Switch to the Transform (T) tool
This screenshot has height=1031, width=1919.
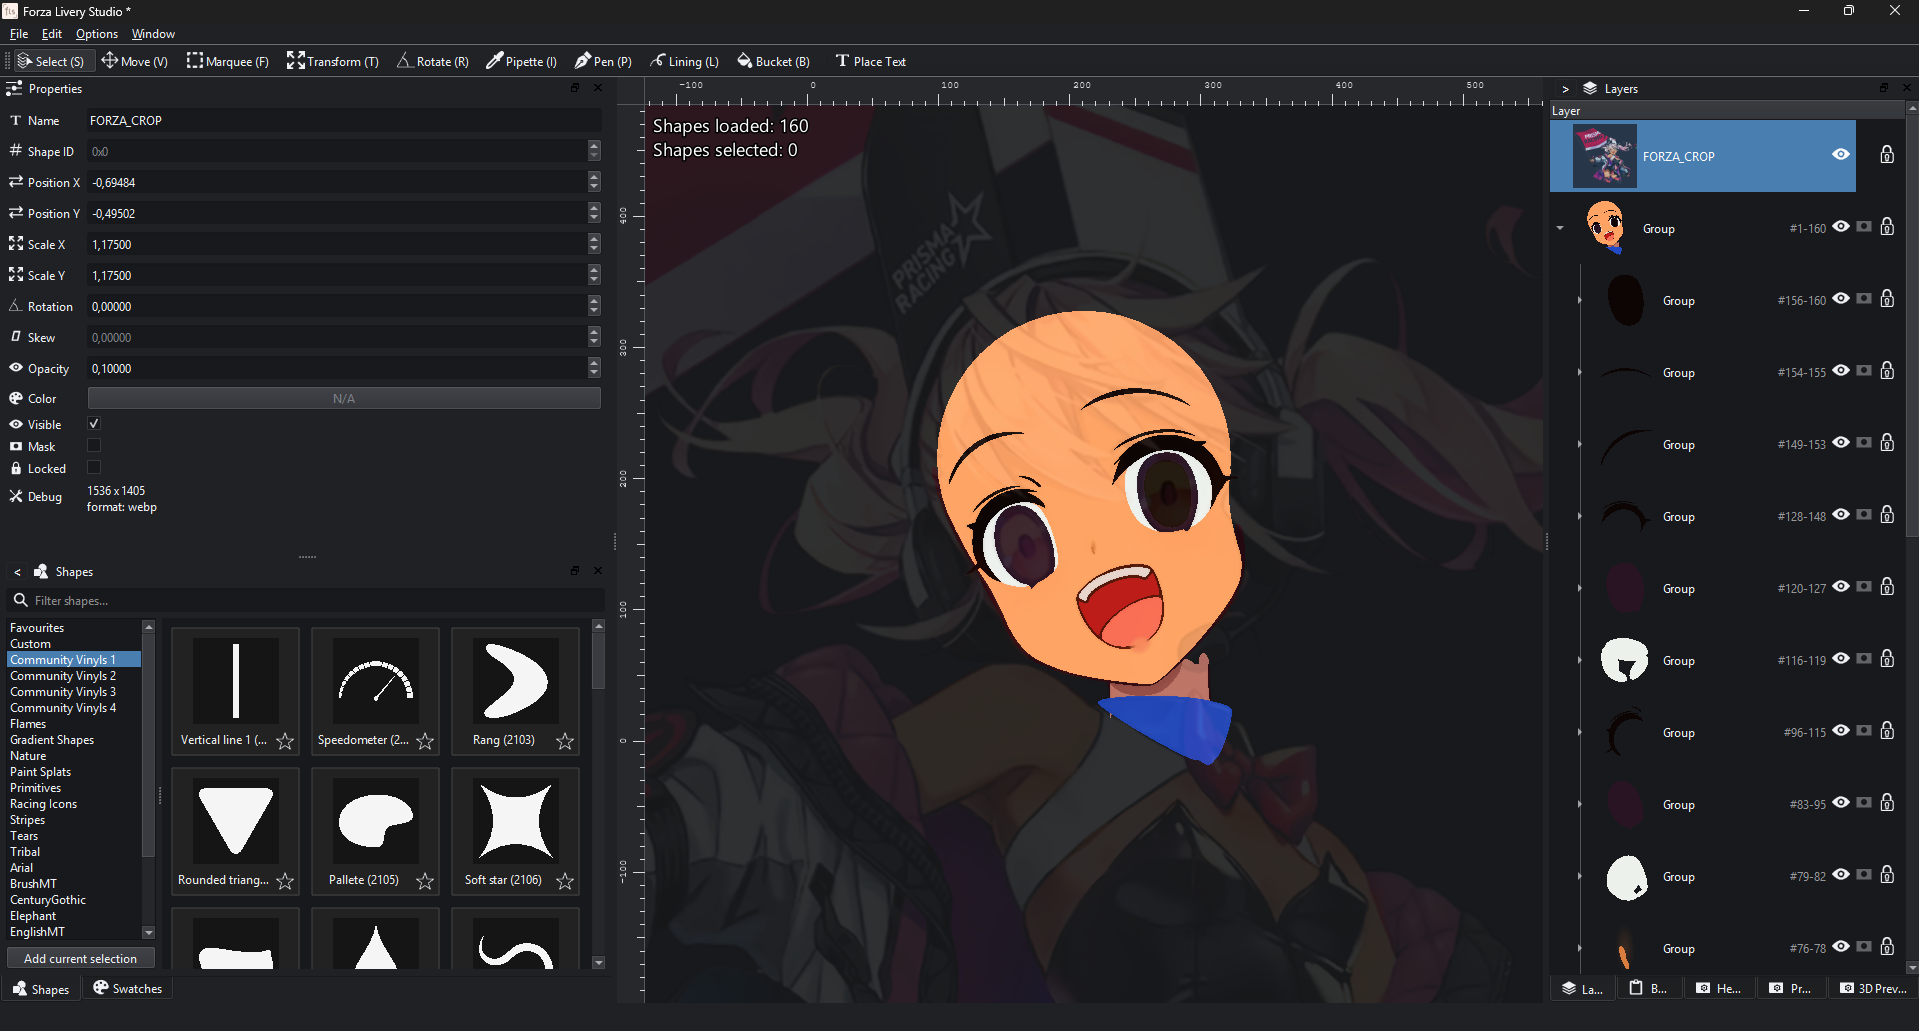(332, 61)
